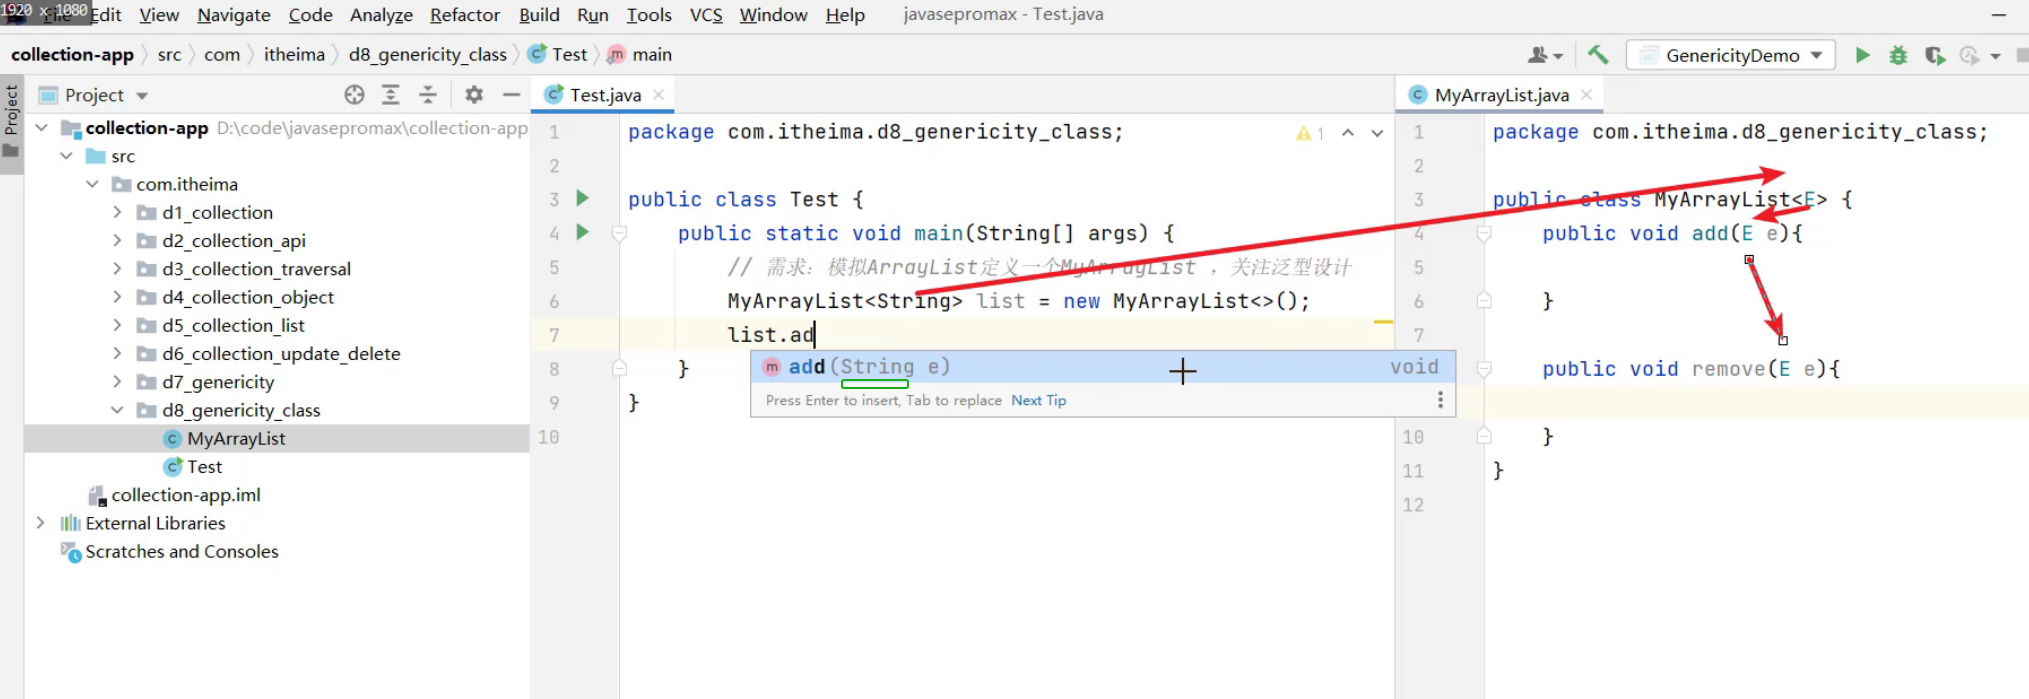Image resolution: width=2029 pixels, height=699 pixels.
Task: Click the main method breadcrumb
Action: tap(640, 55)
